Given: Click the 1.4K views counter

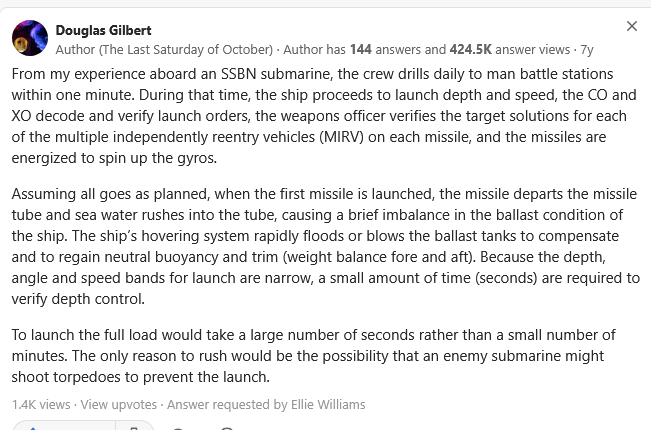Looking at the screenshot, I should click(x=41, y=404).
